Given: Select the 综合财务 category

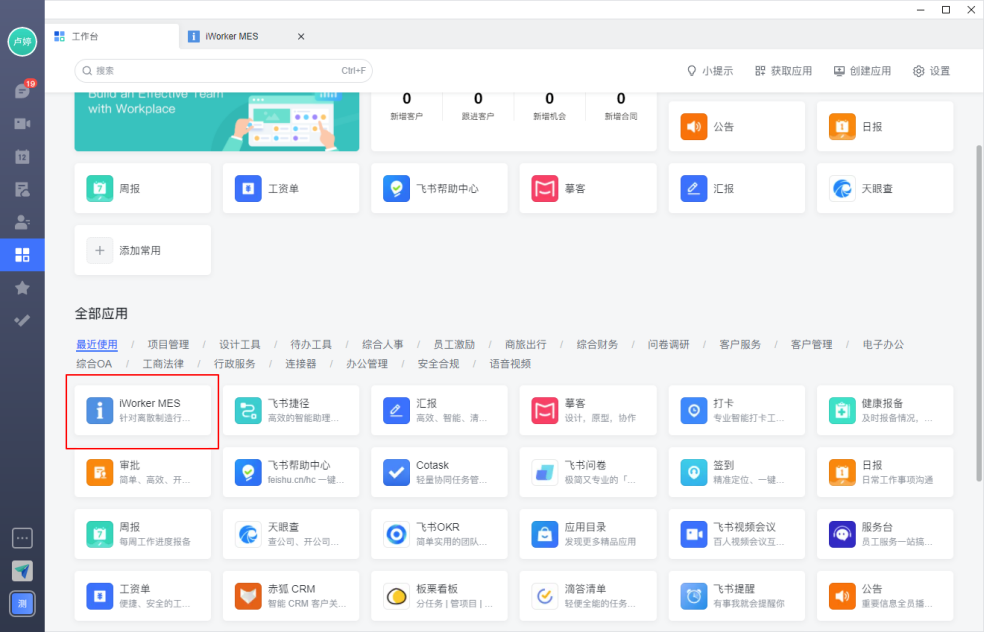Looking at the screenshot, I should pyautogui.click(x=597, y=345).
